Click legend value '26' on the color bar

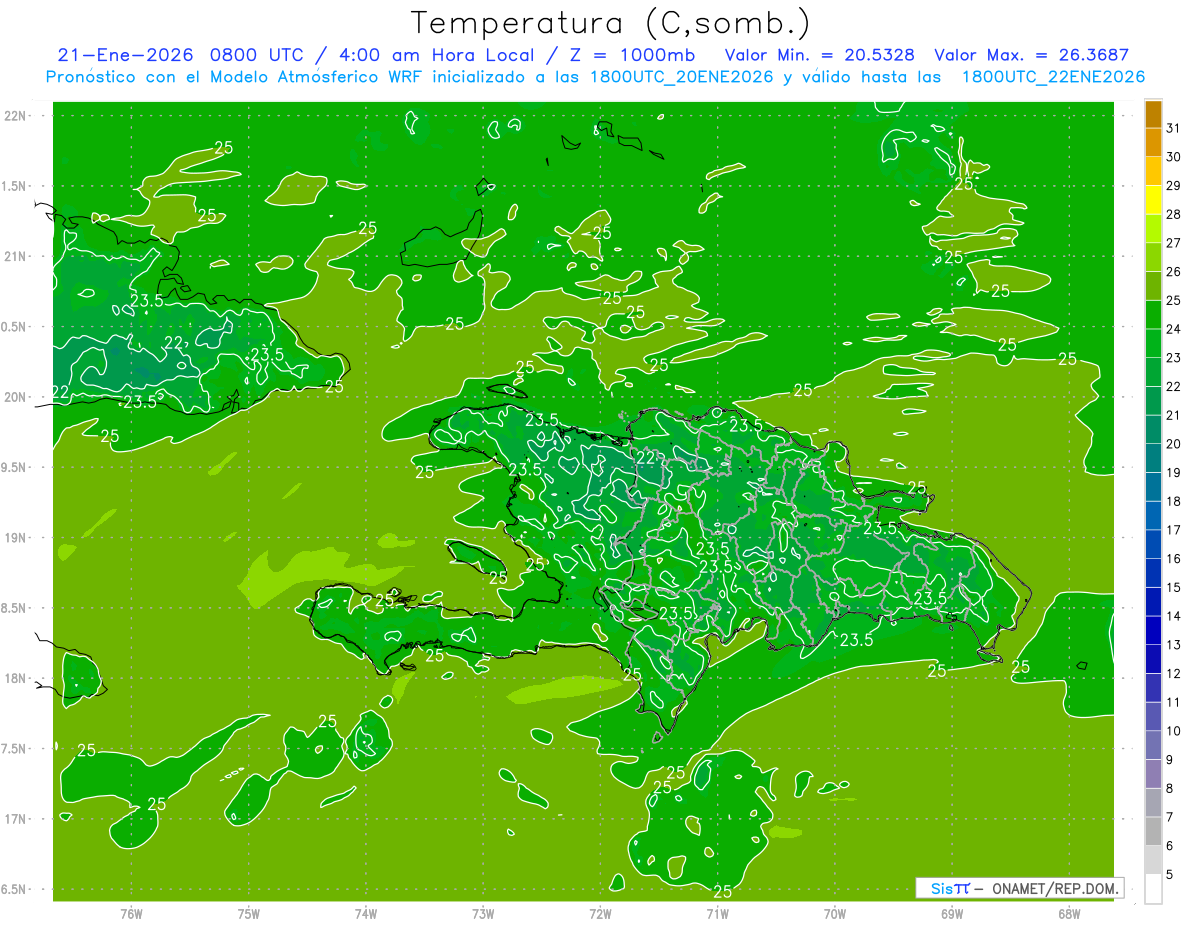tap(1174, 271)
